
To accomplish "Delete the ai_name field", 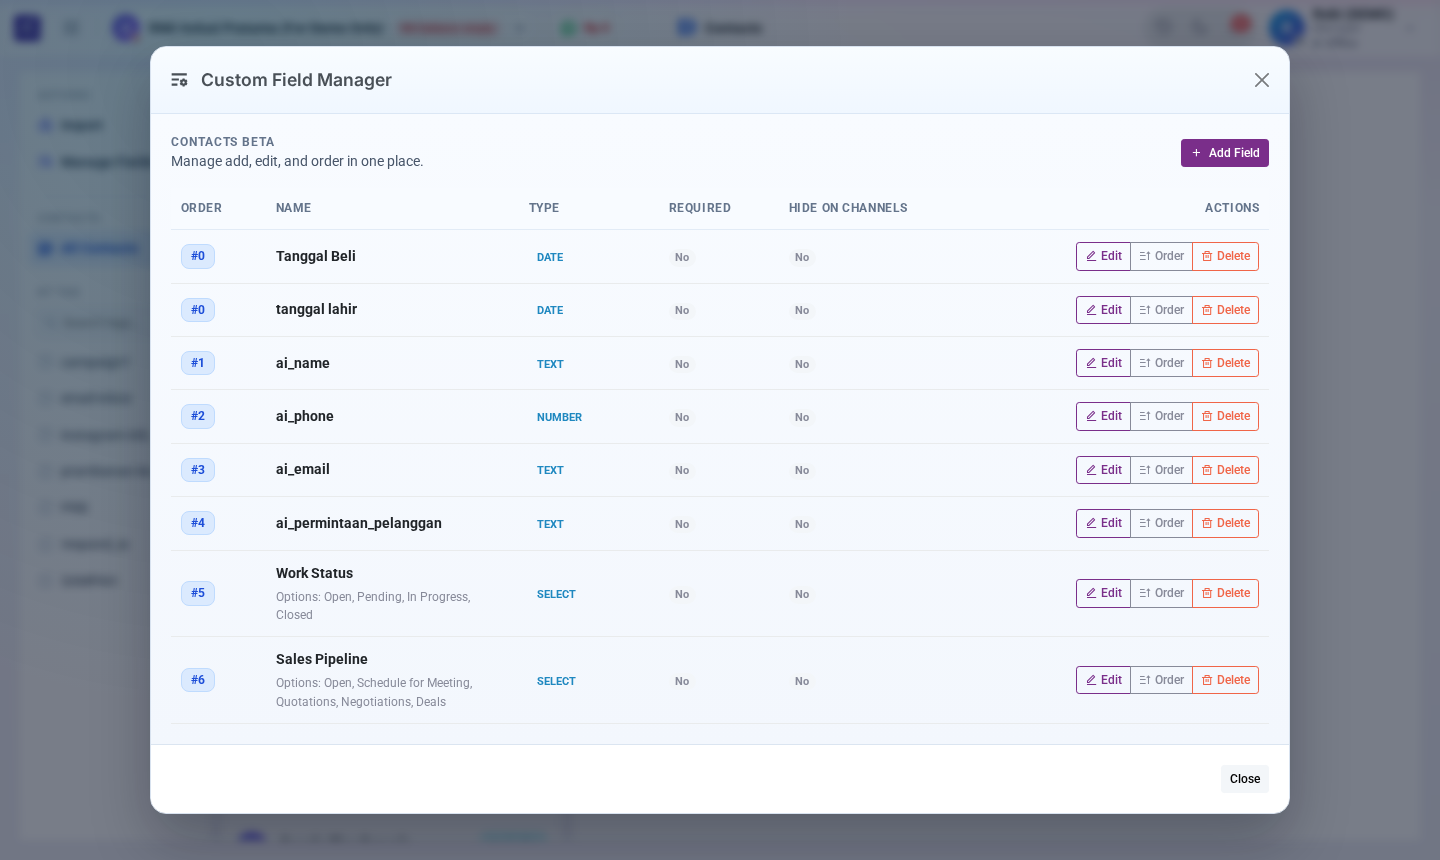I will 1225,363.
